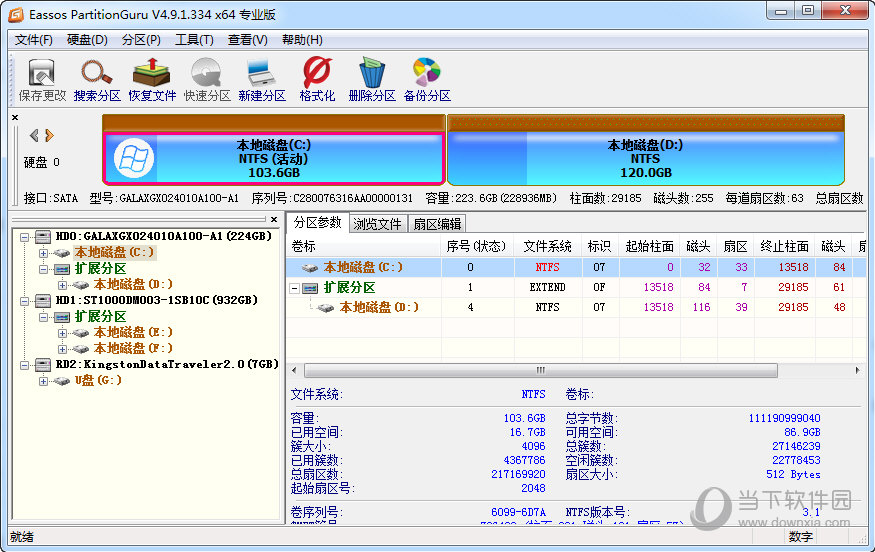Click the New Partition (新建分区) icon
This screenshot has width=875, height=552.
pos(262,79)
